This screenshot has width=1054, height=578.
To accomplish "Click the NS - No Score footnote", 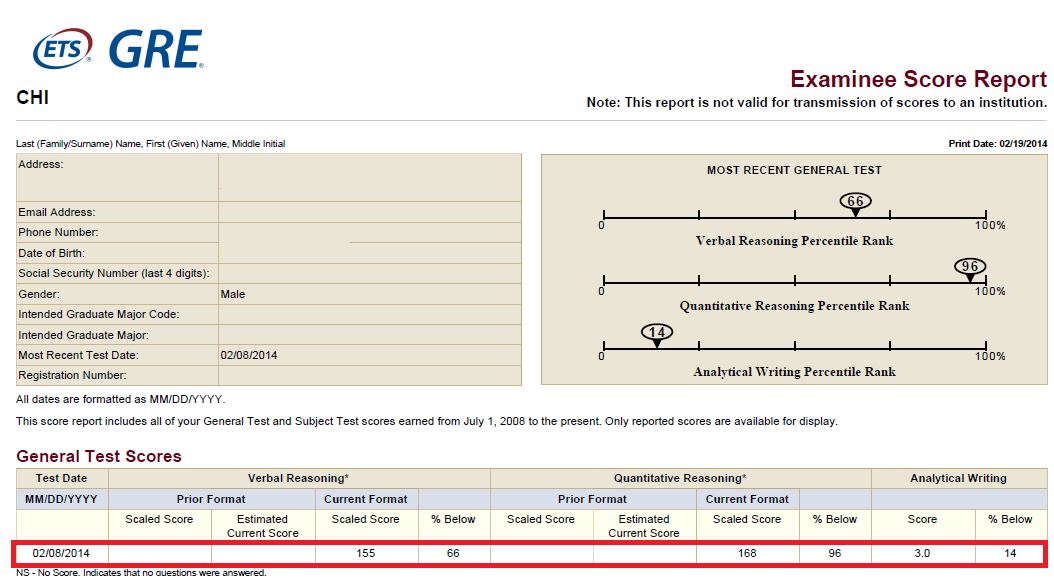I will [x=141, y=573].
